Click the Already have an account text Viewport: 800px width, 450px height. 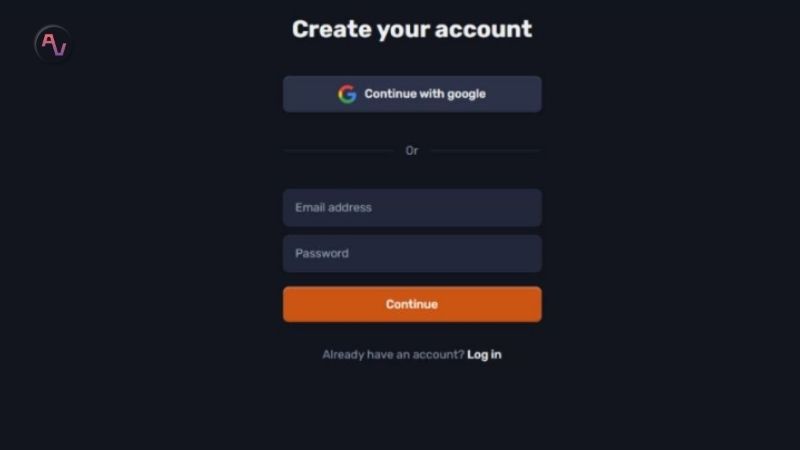coord(393,355)
